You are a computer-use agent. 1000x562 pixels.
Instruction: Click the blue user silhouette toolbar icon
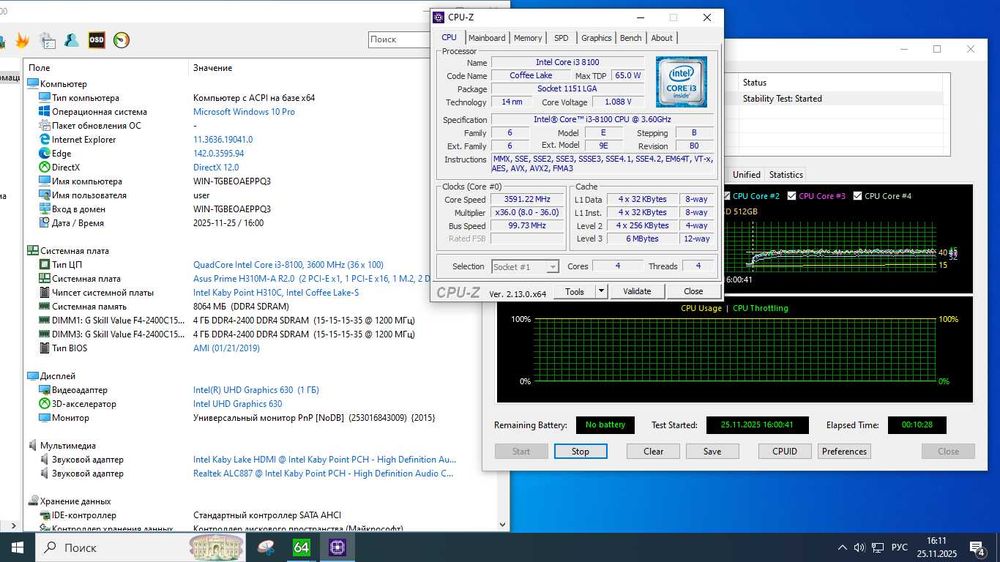[71, 41]
